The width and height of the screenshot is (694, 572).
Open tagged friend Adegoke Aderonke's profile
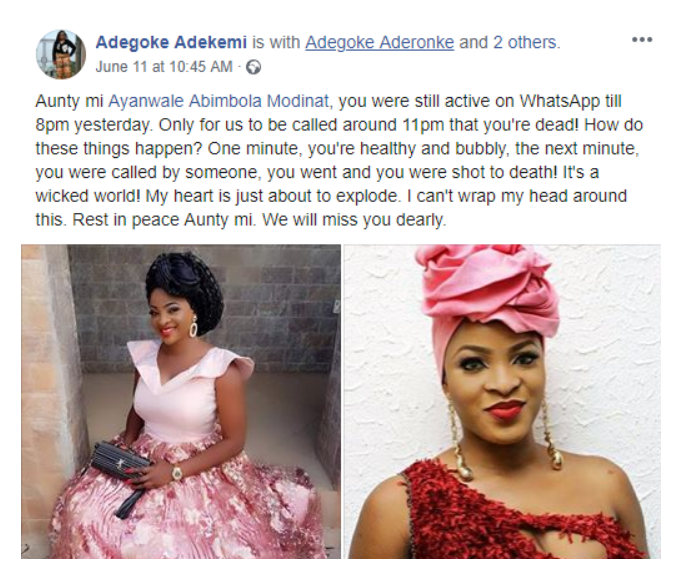[379, 43]
